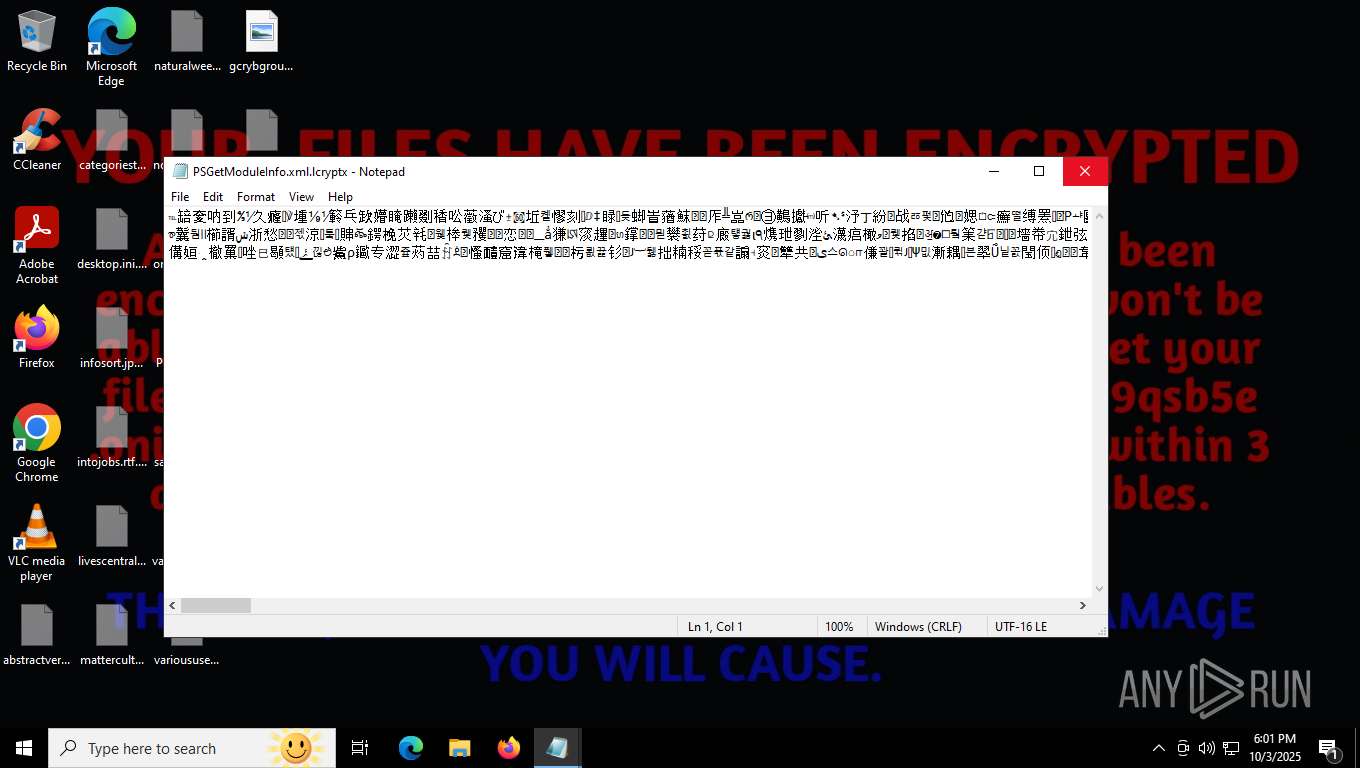Select the varioususe... file icon
The width and height of the screenshot is (1360, 768).
click(x=187, y=652)
